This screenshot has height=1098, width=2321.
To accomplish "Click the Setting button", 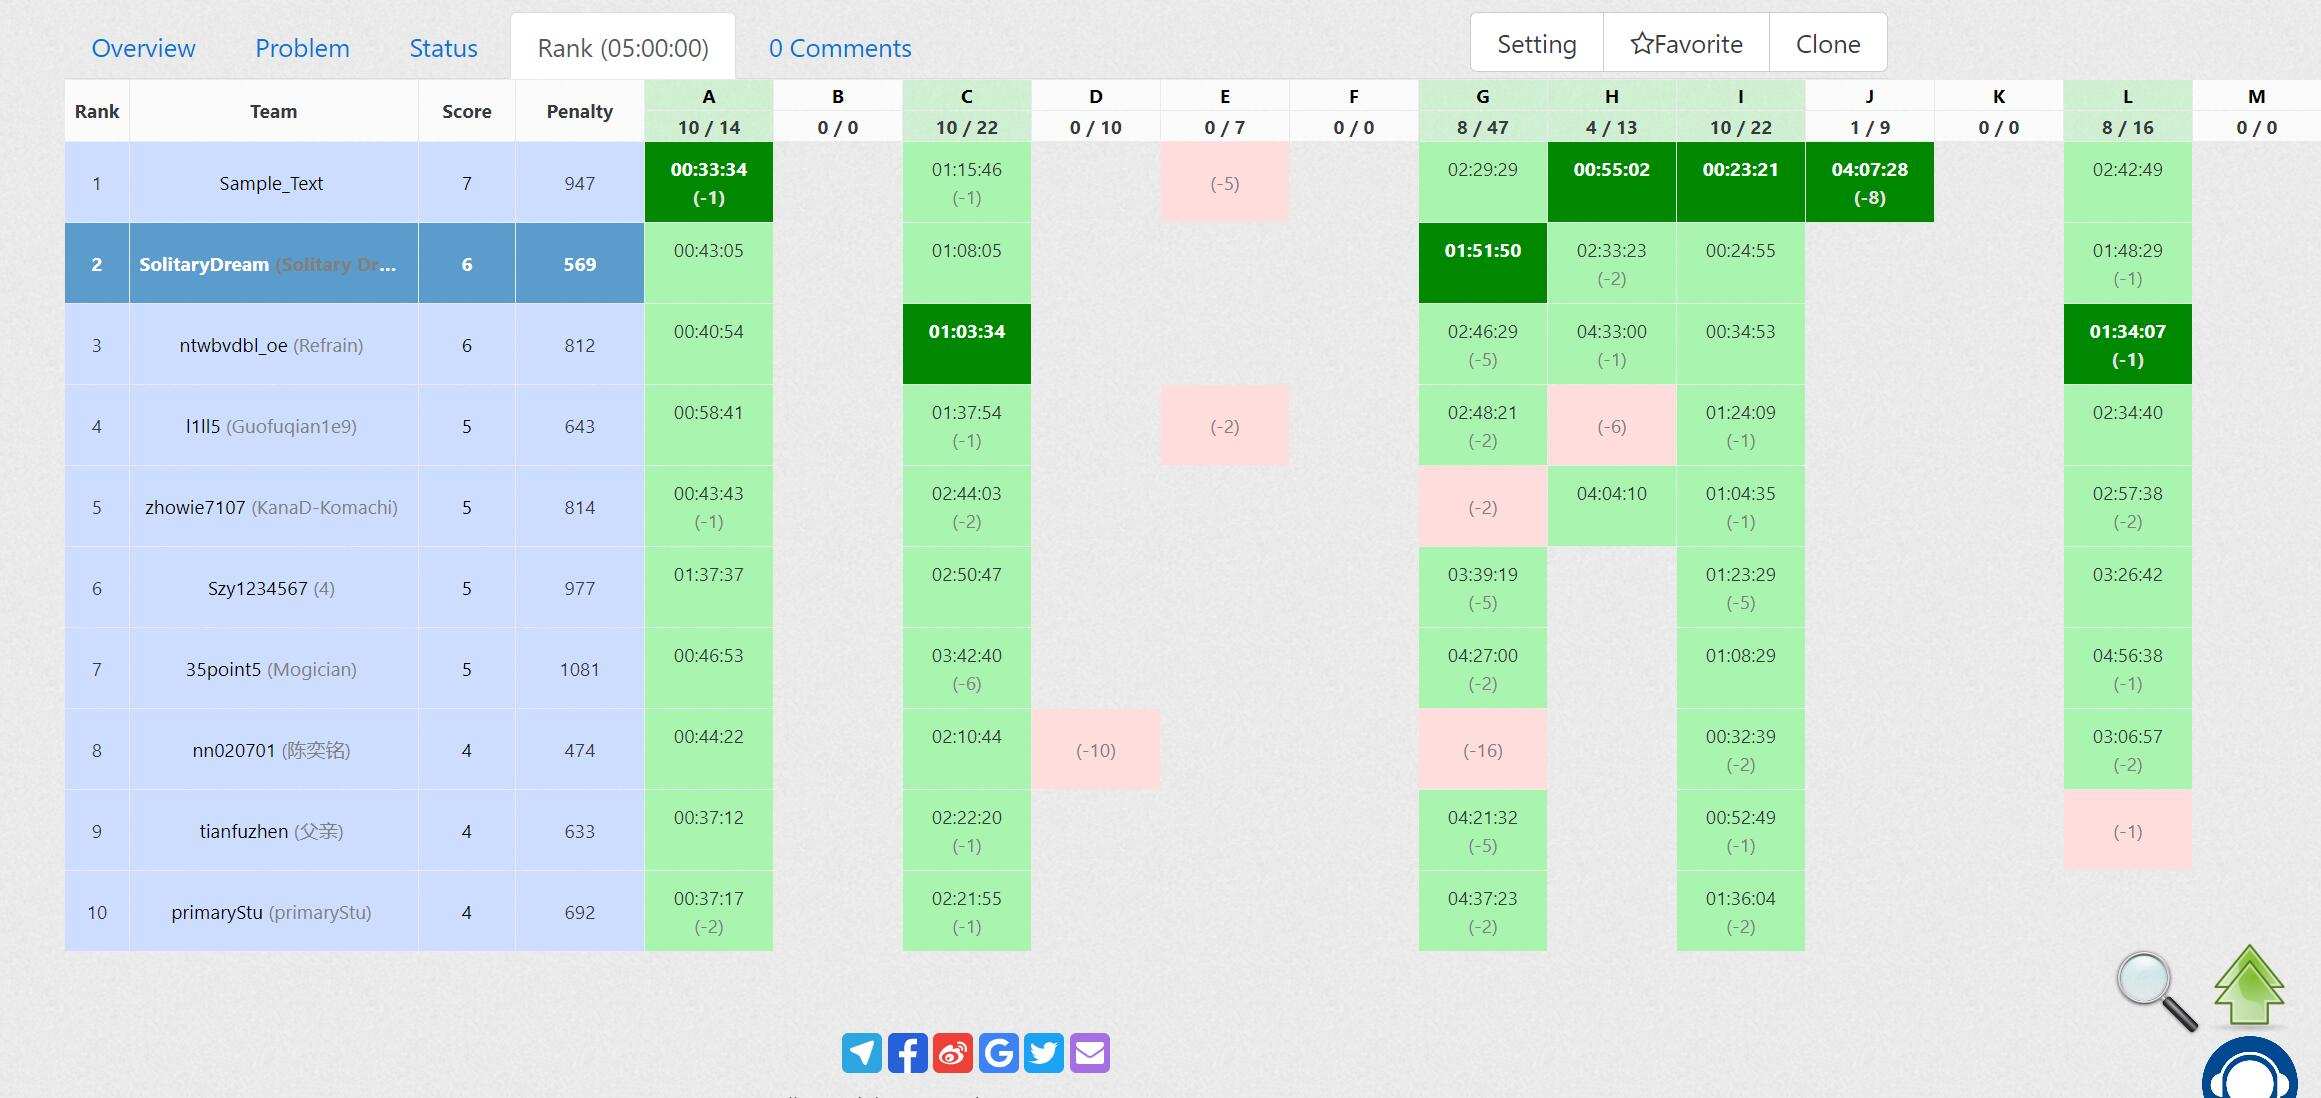I will click(x=1536, y=43).
